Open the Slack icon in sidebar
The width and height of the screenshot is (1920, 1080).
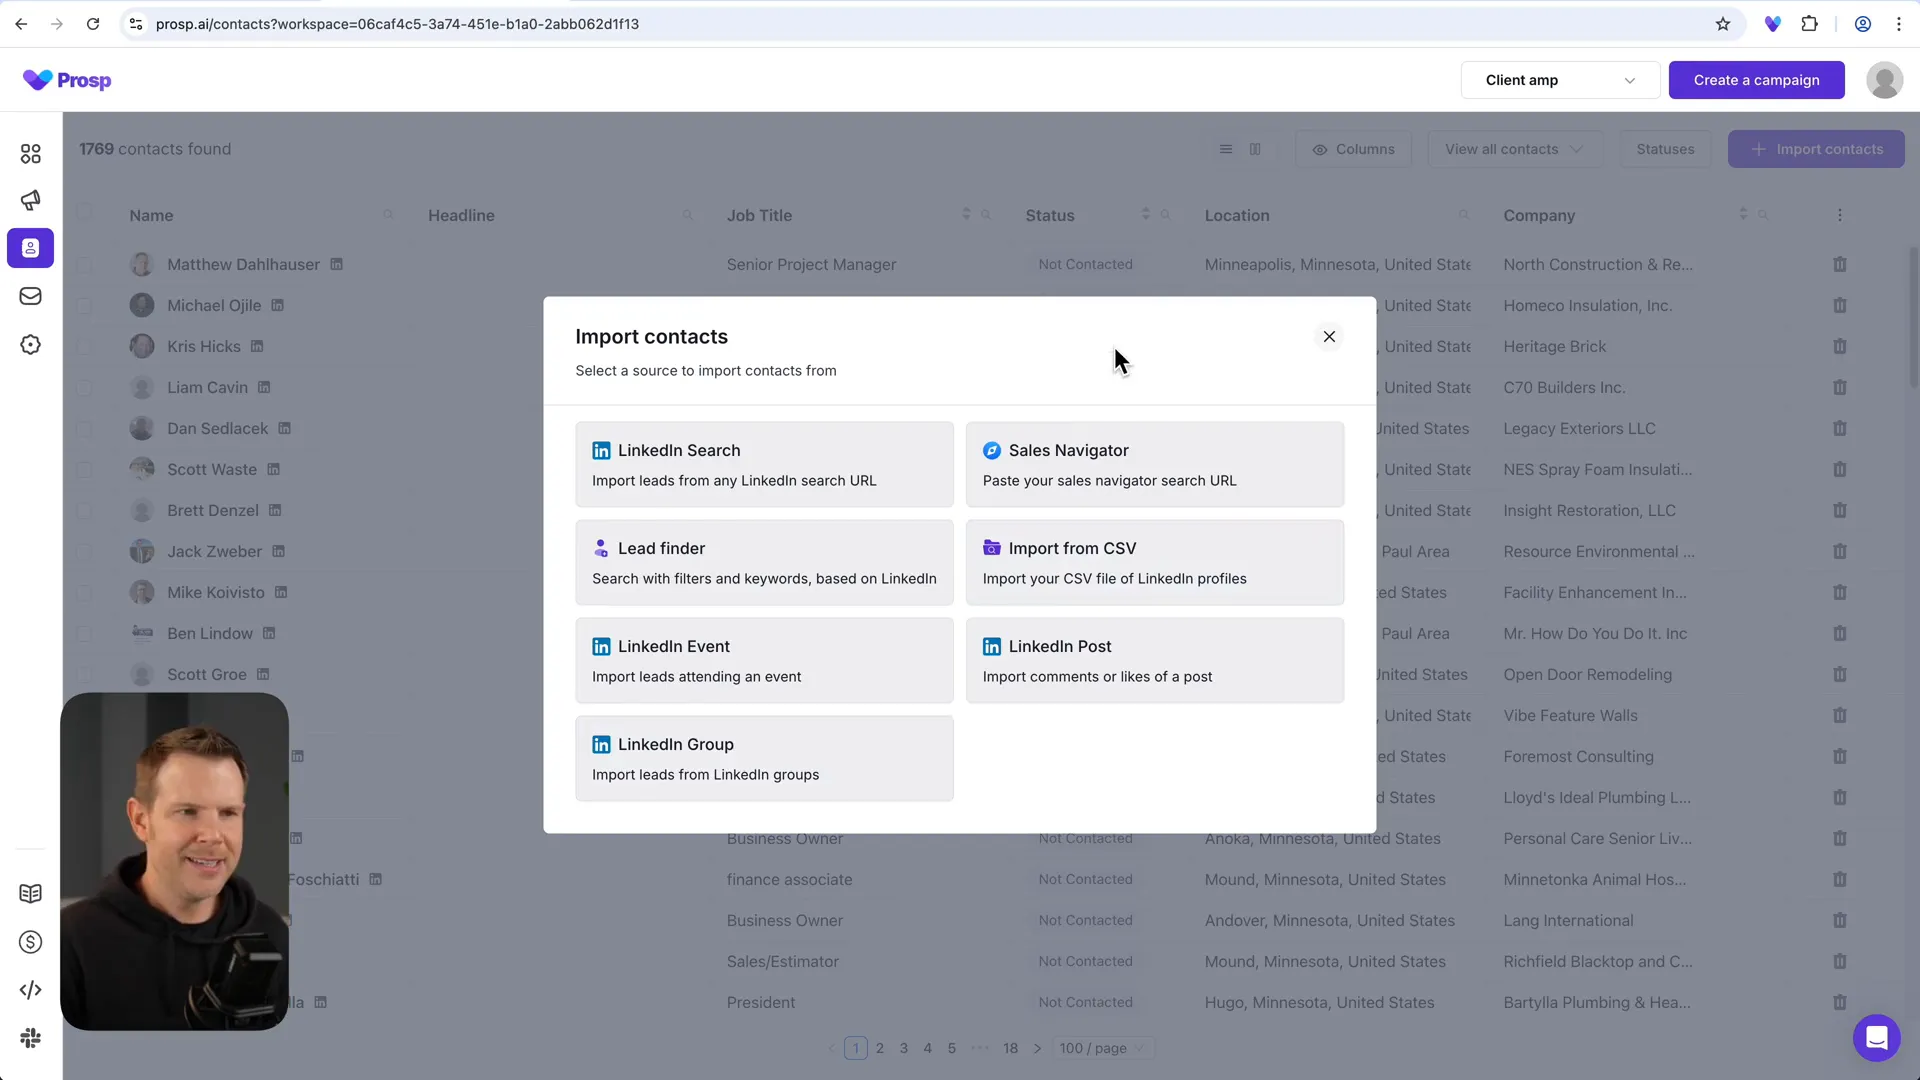[x=30, y=1038]
